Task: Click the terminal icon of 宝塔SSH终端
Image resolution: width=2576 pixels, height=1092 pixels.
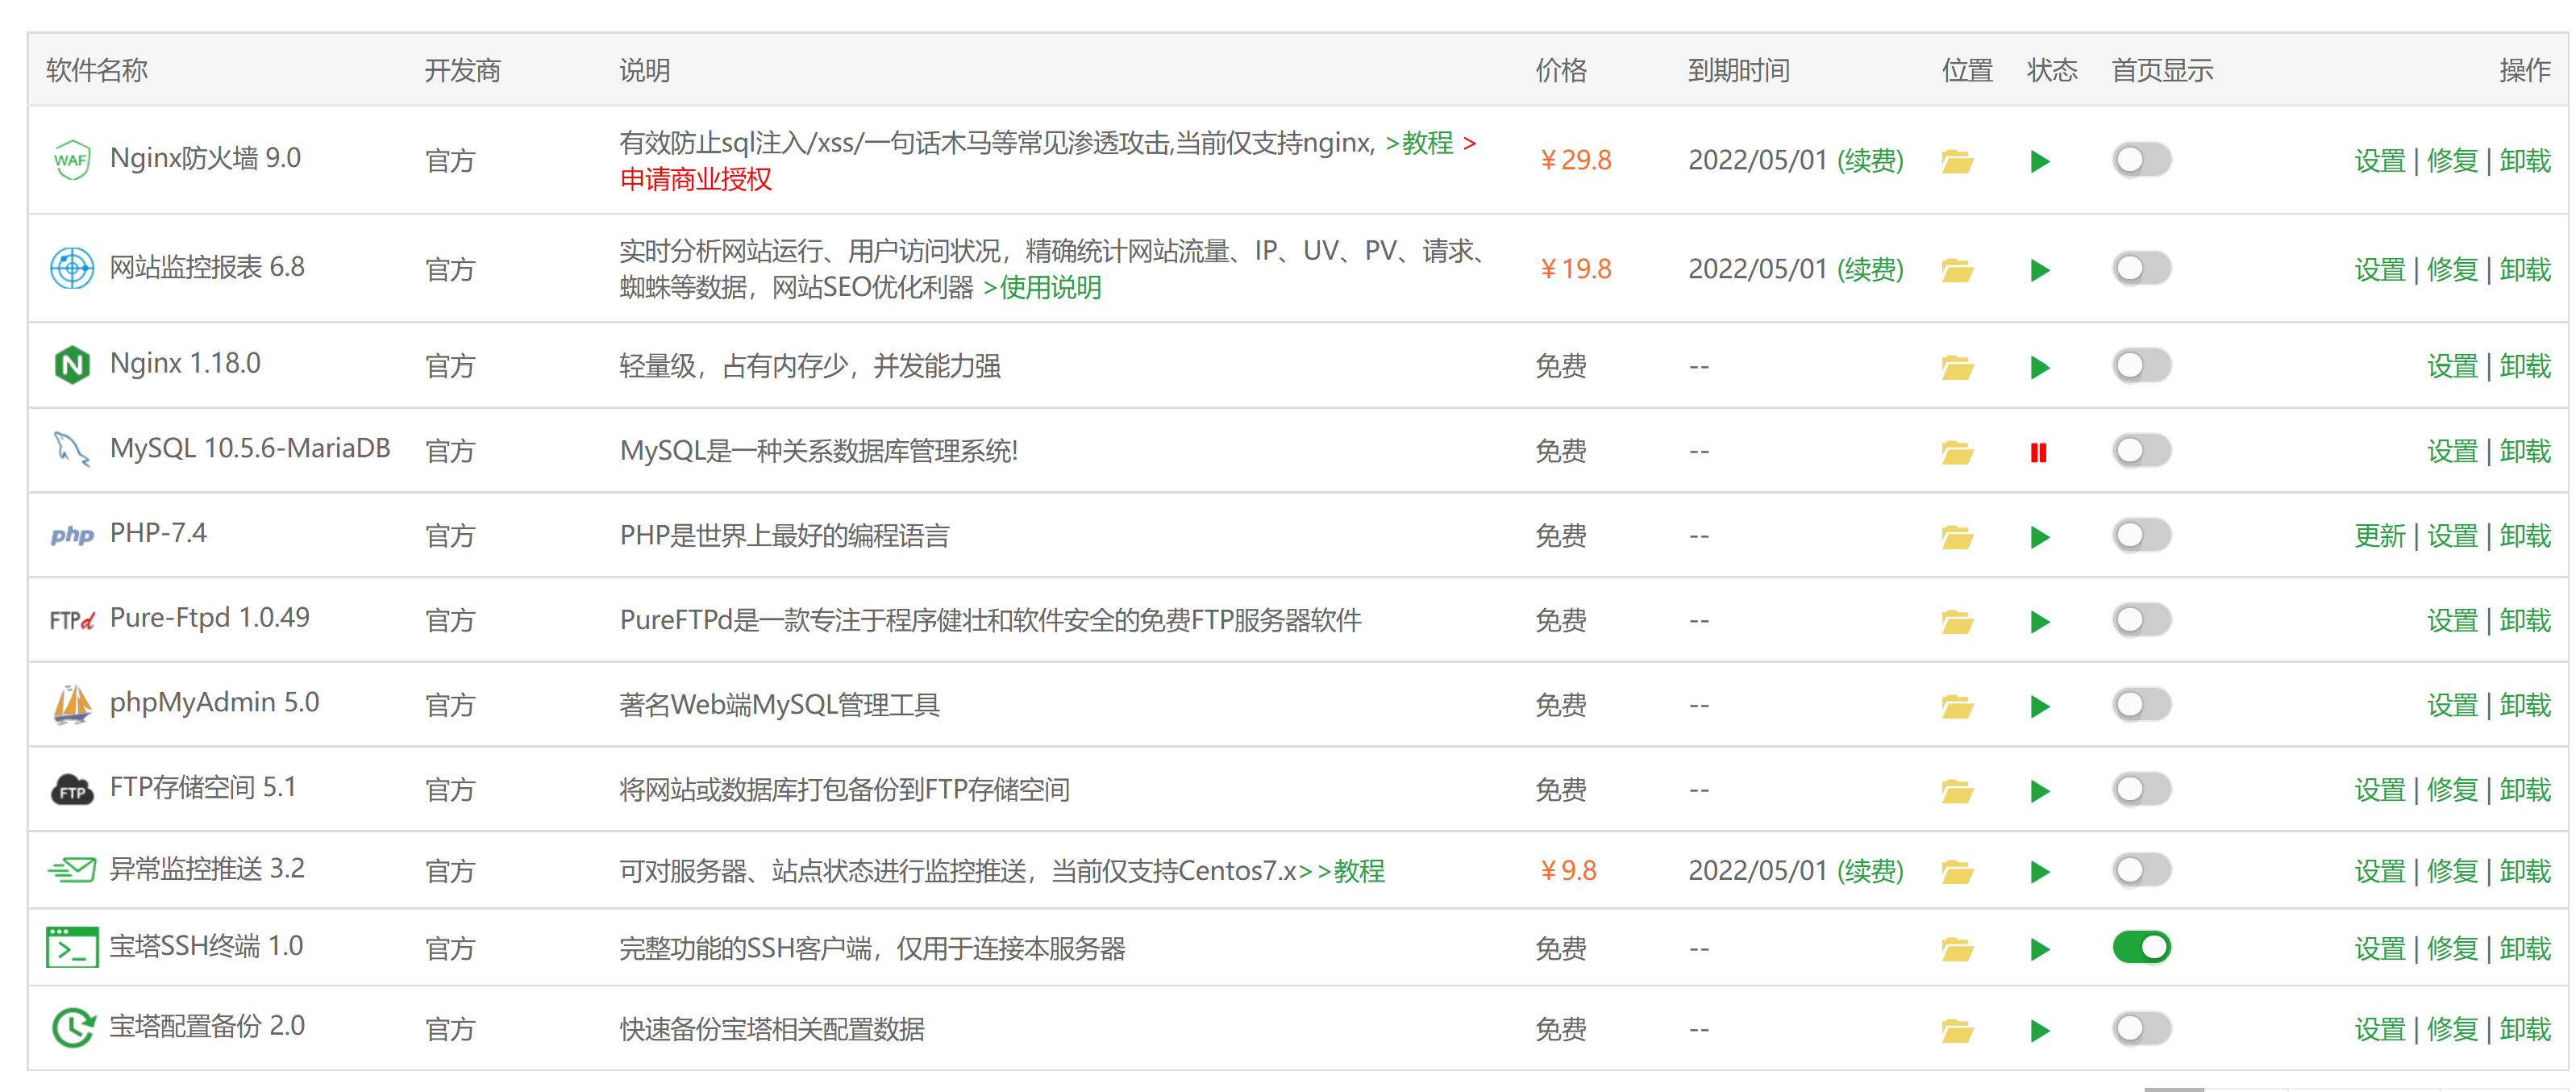Action: [x=72, y=947]
